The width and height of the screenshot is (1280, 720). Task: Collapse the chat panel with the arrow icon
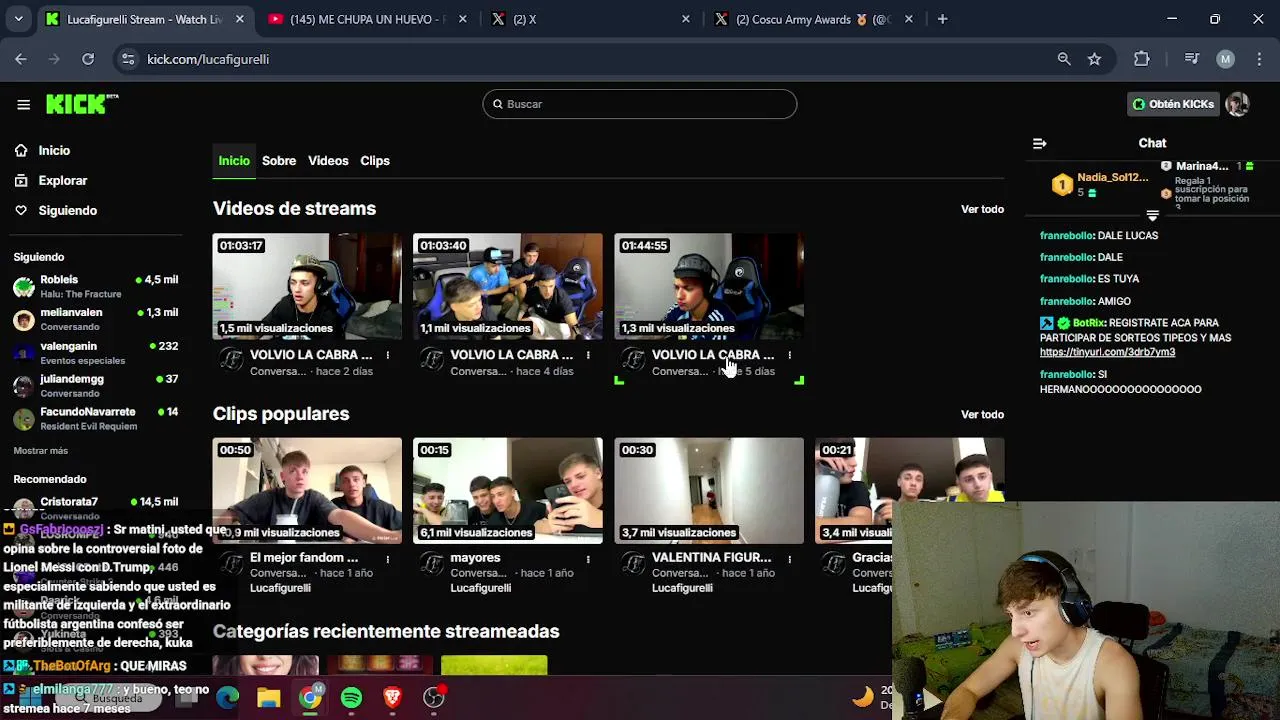click(x=1039, y=143)
